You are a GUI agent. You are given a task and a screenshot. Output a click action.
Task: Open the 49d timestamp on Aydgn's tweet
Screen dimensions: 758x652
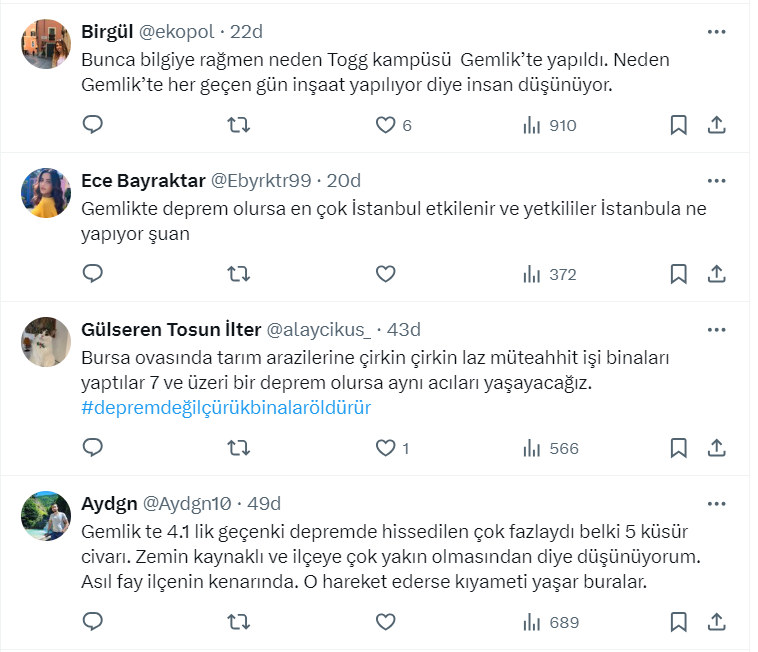264,503
